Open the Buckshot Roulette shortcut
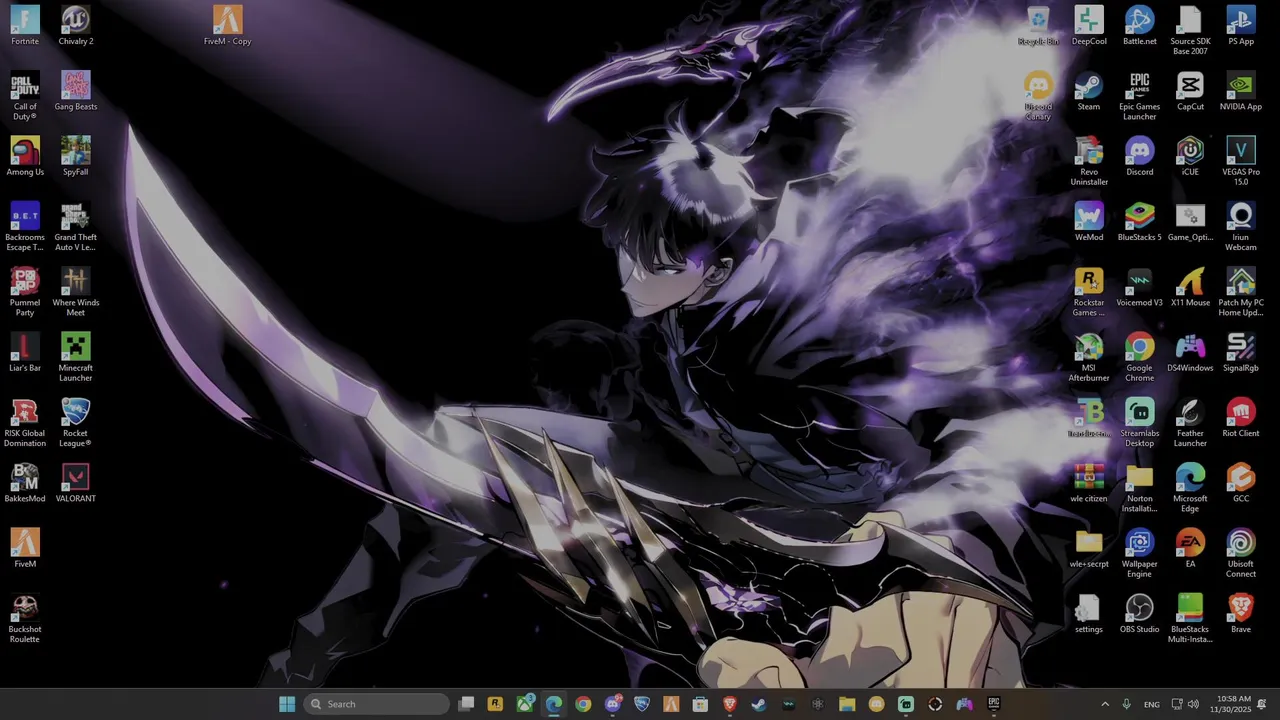 pos(25,619)
